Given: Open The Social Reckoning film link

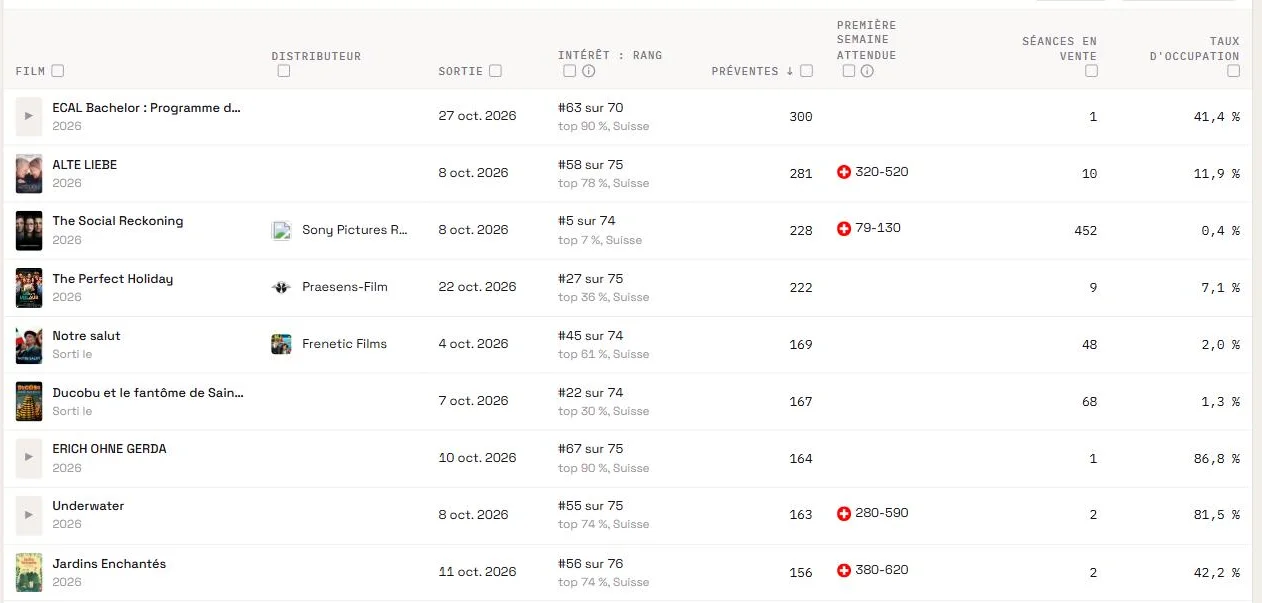Looking at the screenshot, I should click(118, 221).
